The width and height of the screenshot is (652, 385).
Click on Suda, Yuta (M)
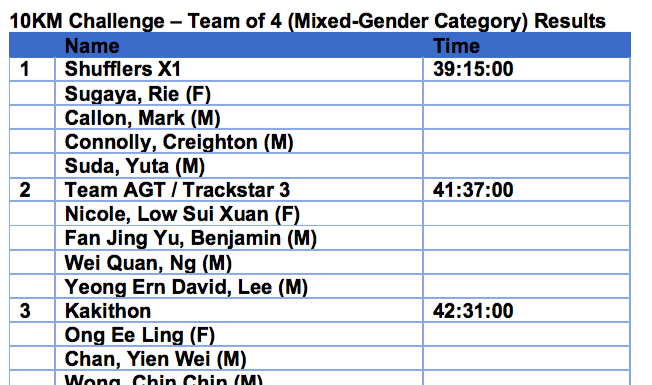pos(135,166)
